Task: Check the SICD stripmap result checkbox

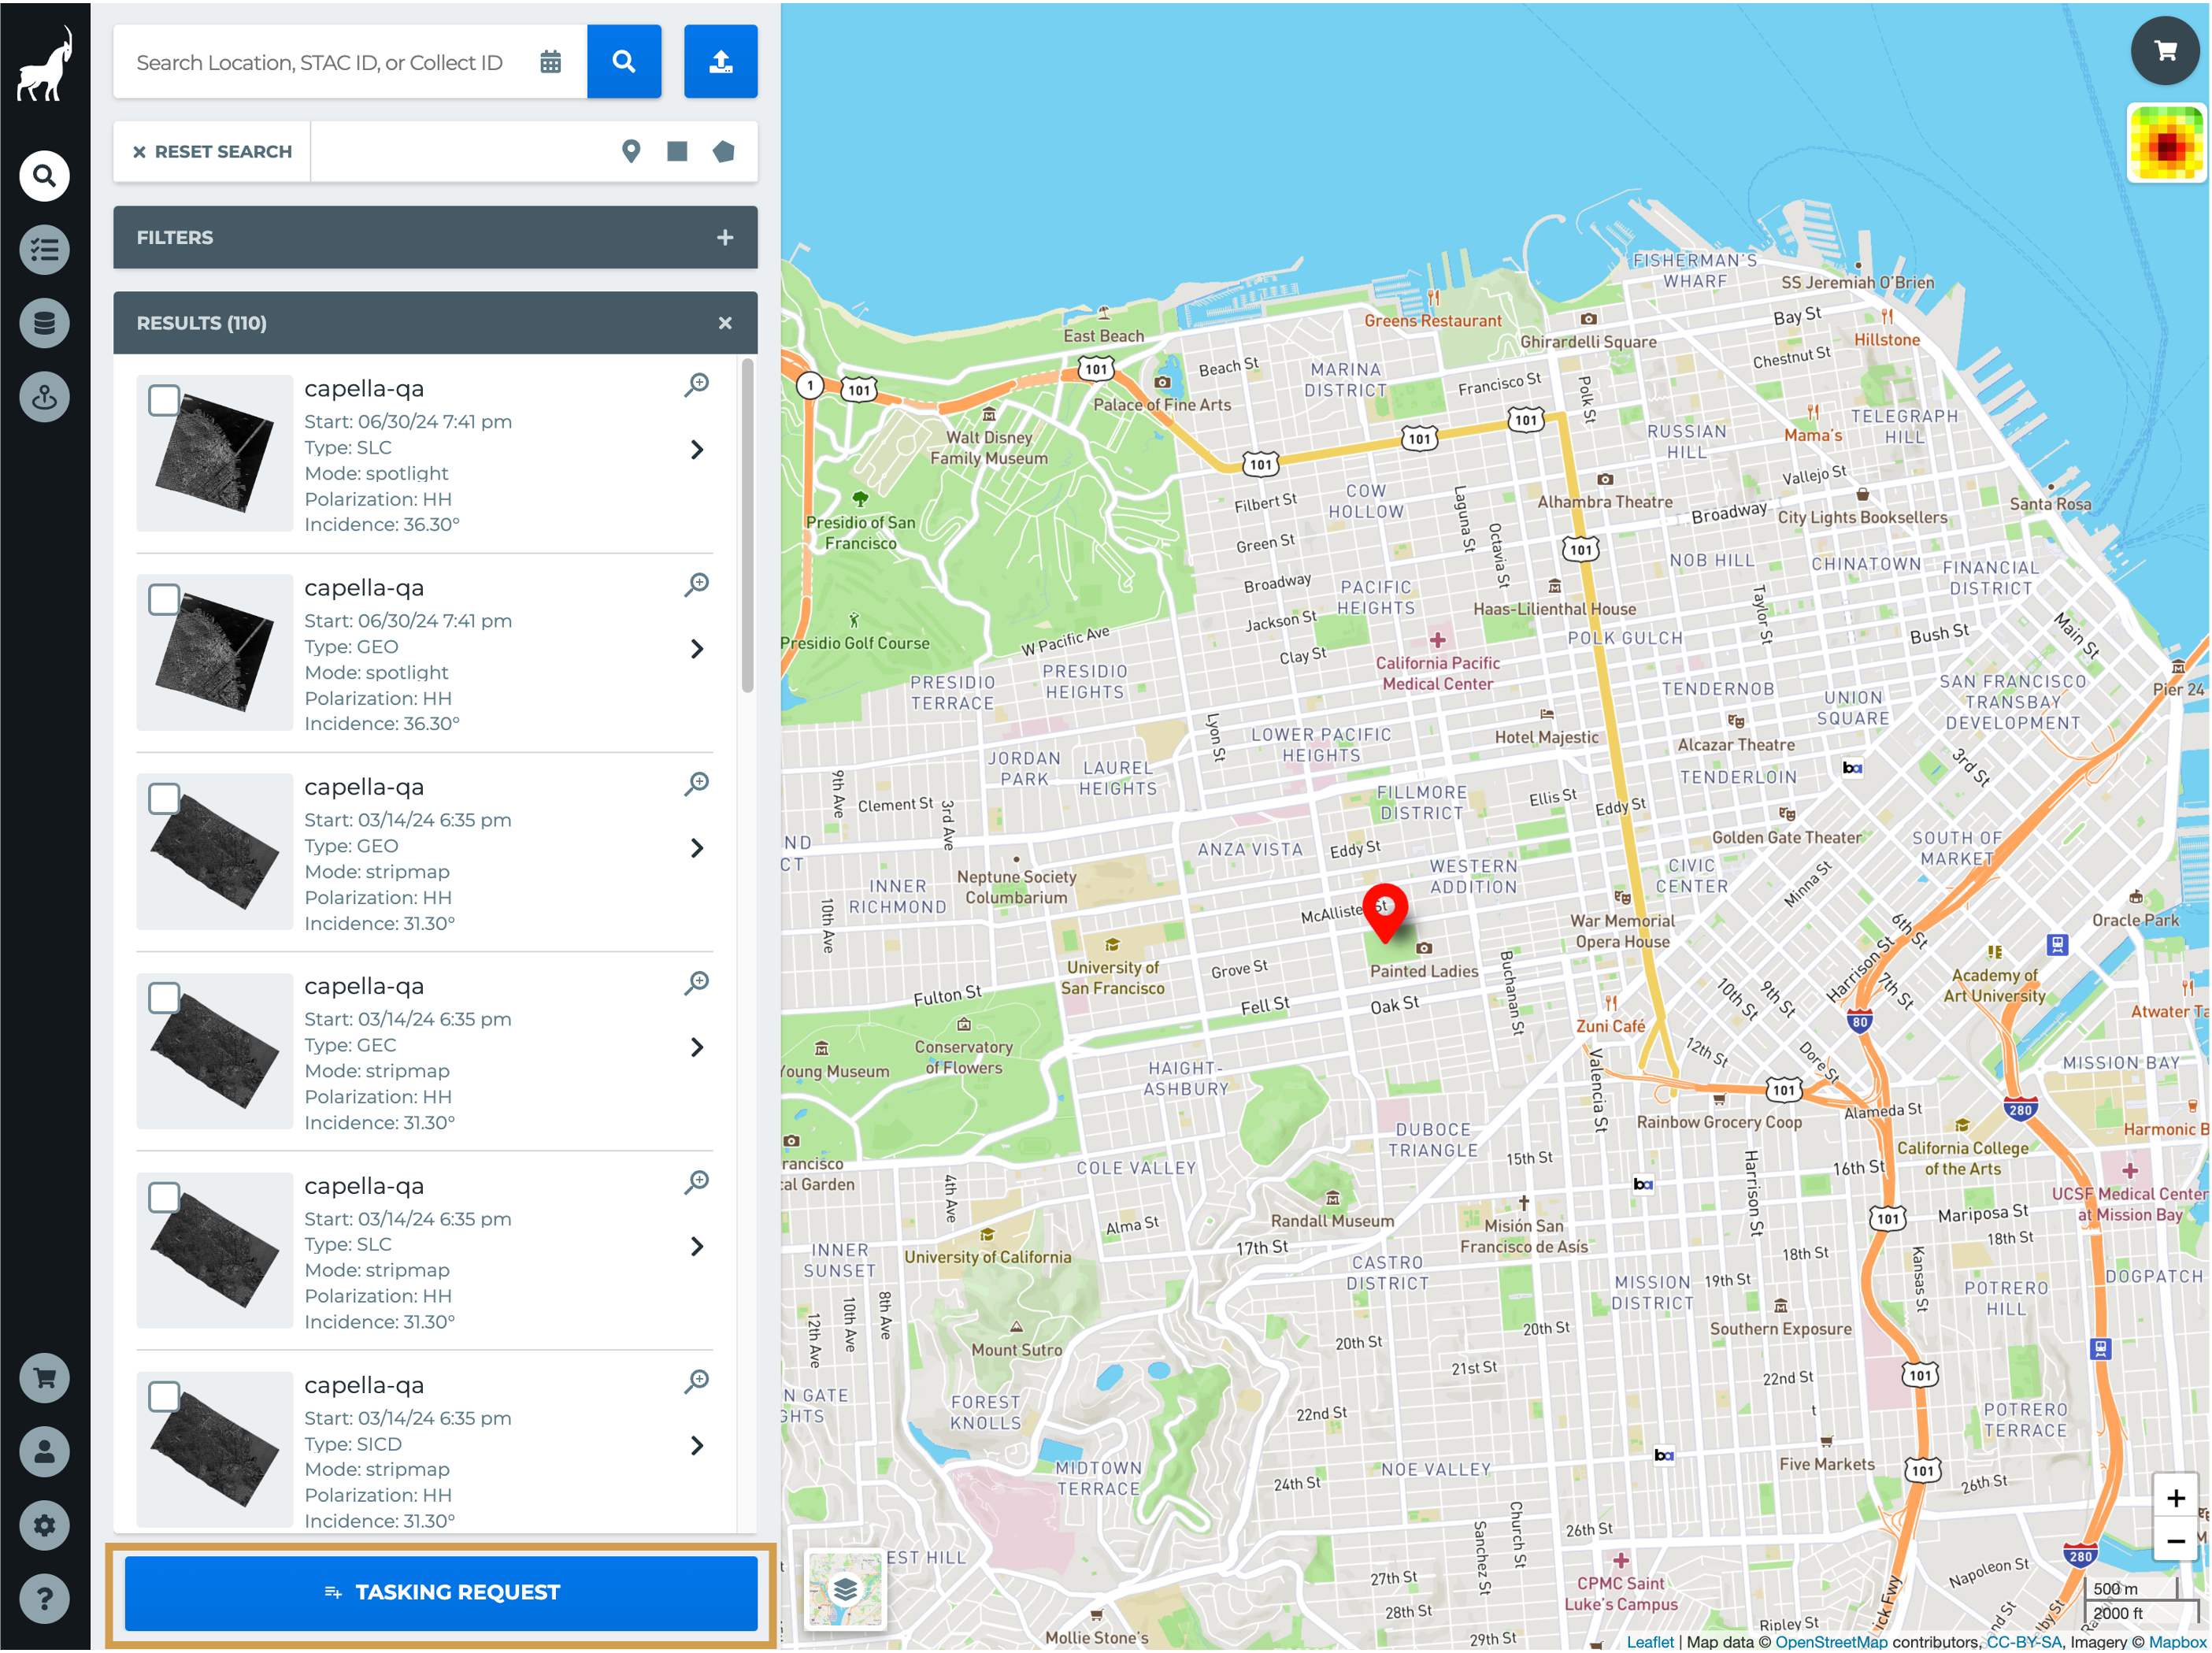Action: pyautogui.click(x=164, y=1396)
